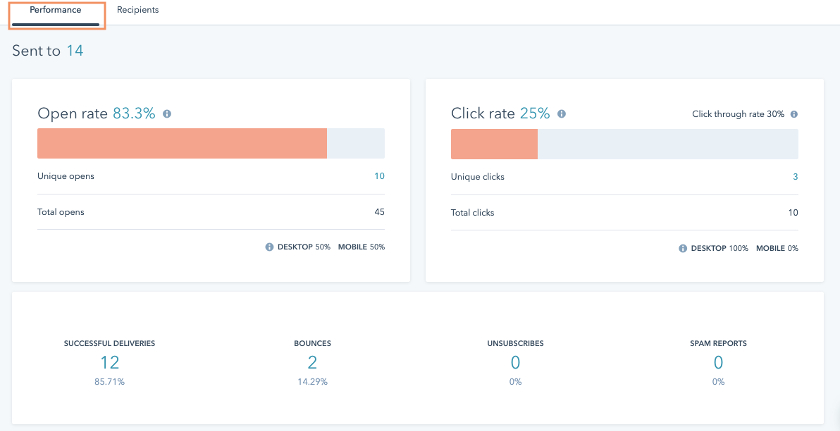Open the Unique clicks count 3
The image size is (840, 431).
point(796,177)
